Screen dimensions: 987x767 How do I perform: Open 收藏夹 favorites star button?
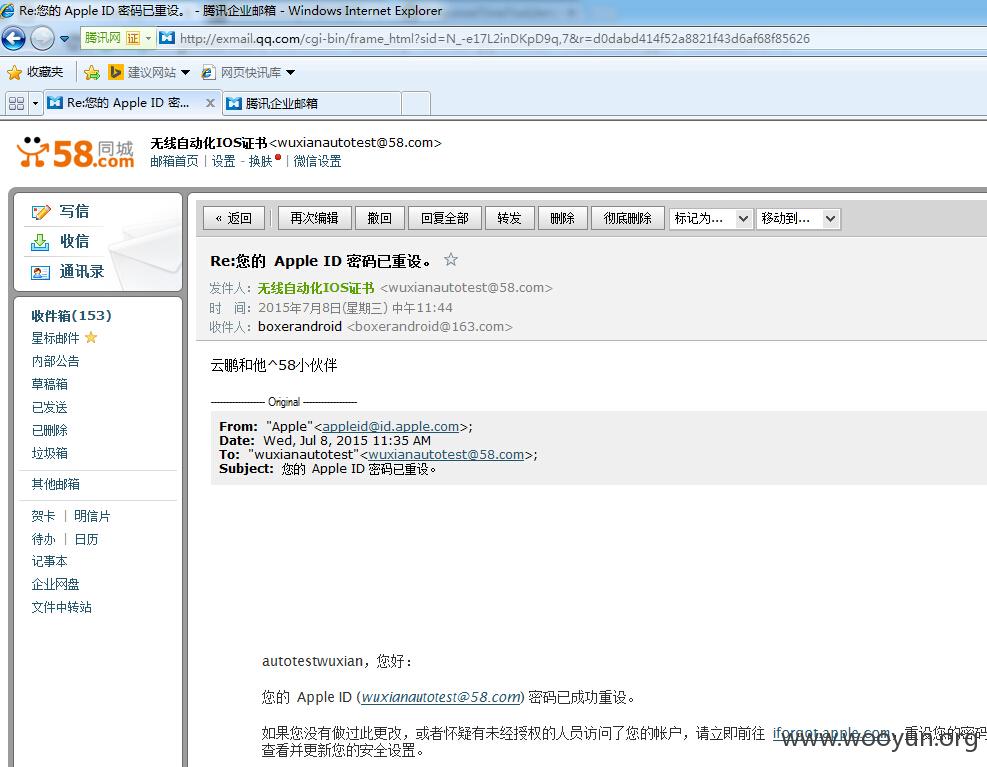pyautogui.click(x=35, y=72)
